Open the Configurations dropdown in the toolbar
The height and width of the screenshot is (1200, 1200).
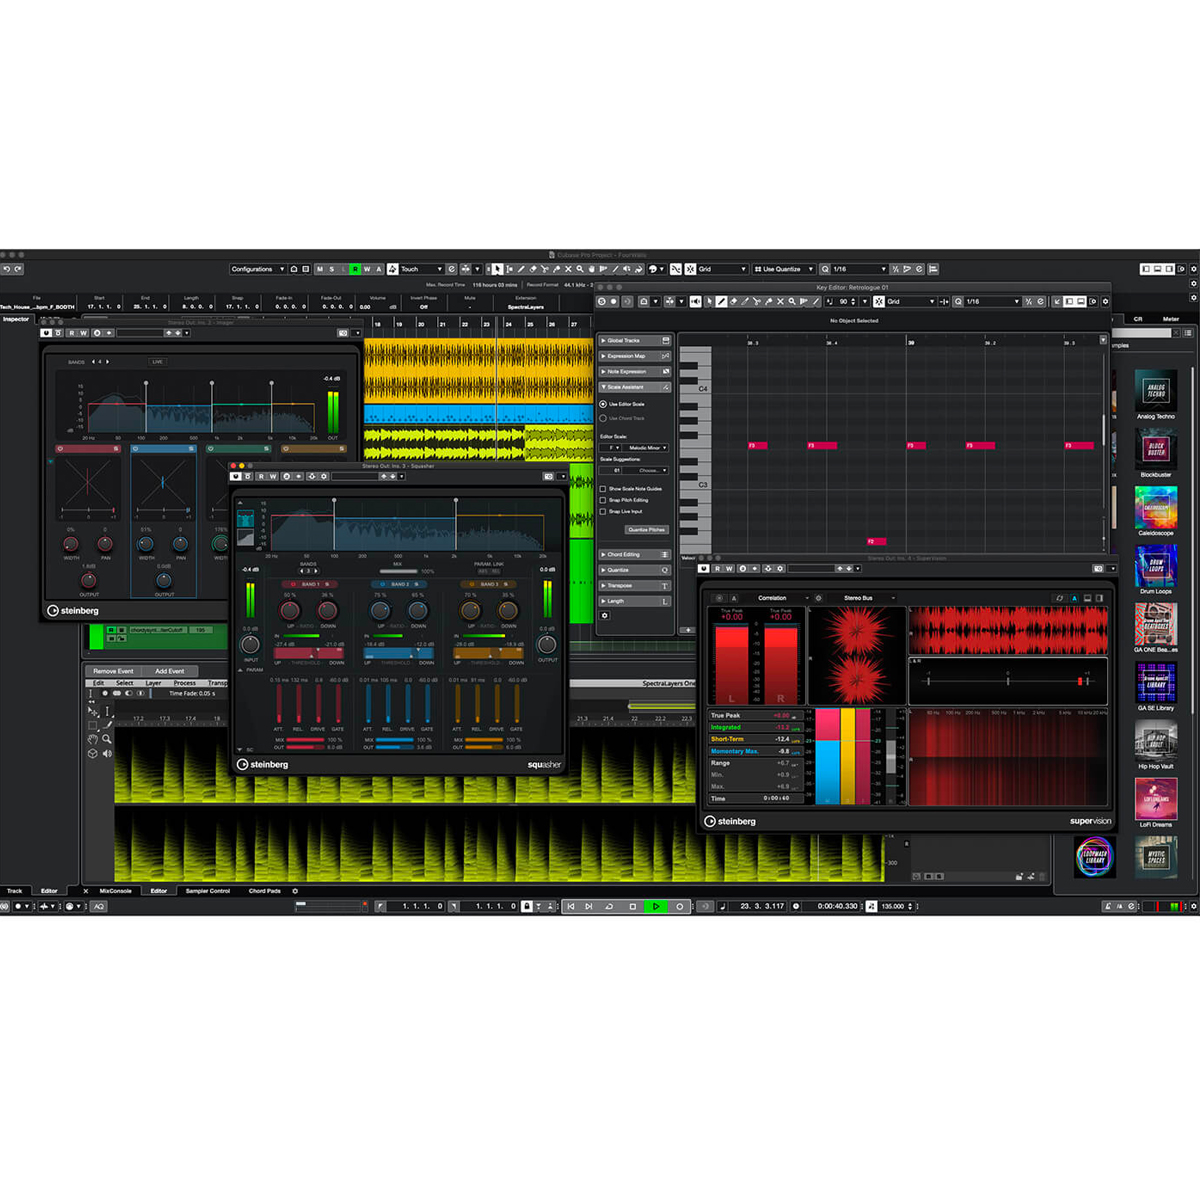pos(258,269)
